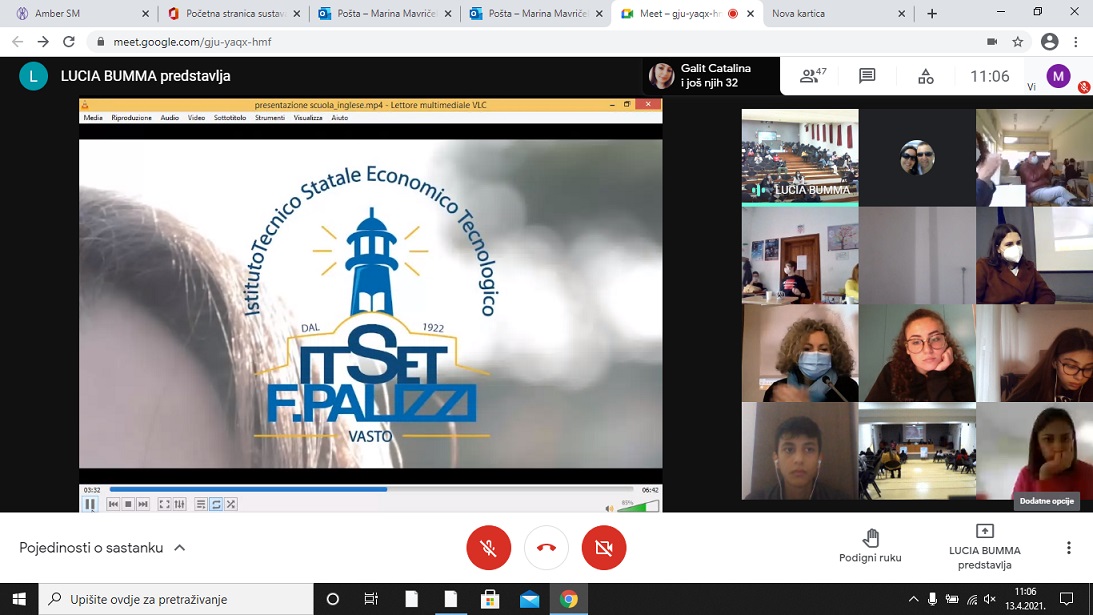Open VLC extended settings equalizer icon

click(x=180, y=504)
